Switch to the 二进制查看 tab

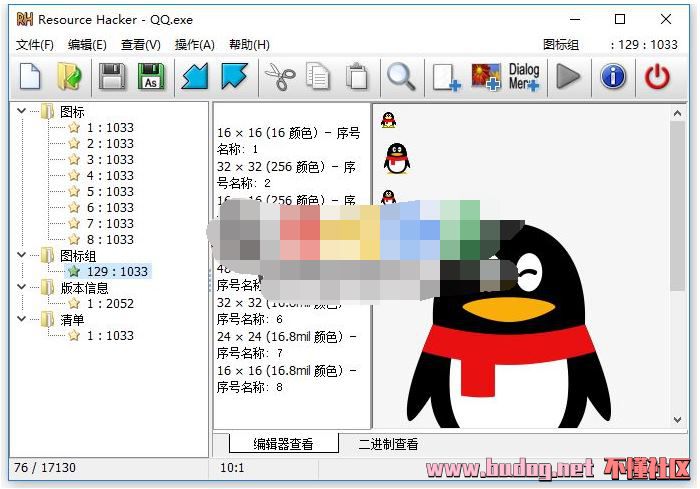tap(388, 444)
